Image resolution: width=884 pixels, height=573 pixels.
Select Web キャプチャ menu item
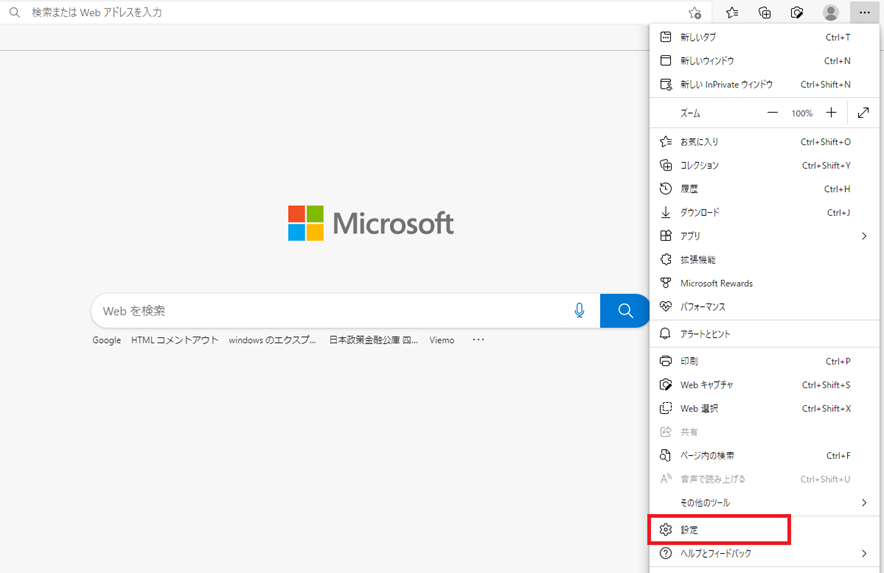point(764,385)
